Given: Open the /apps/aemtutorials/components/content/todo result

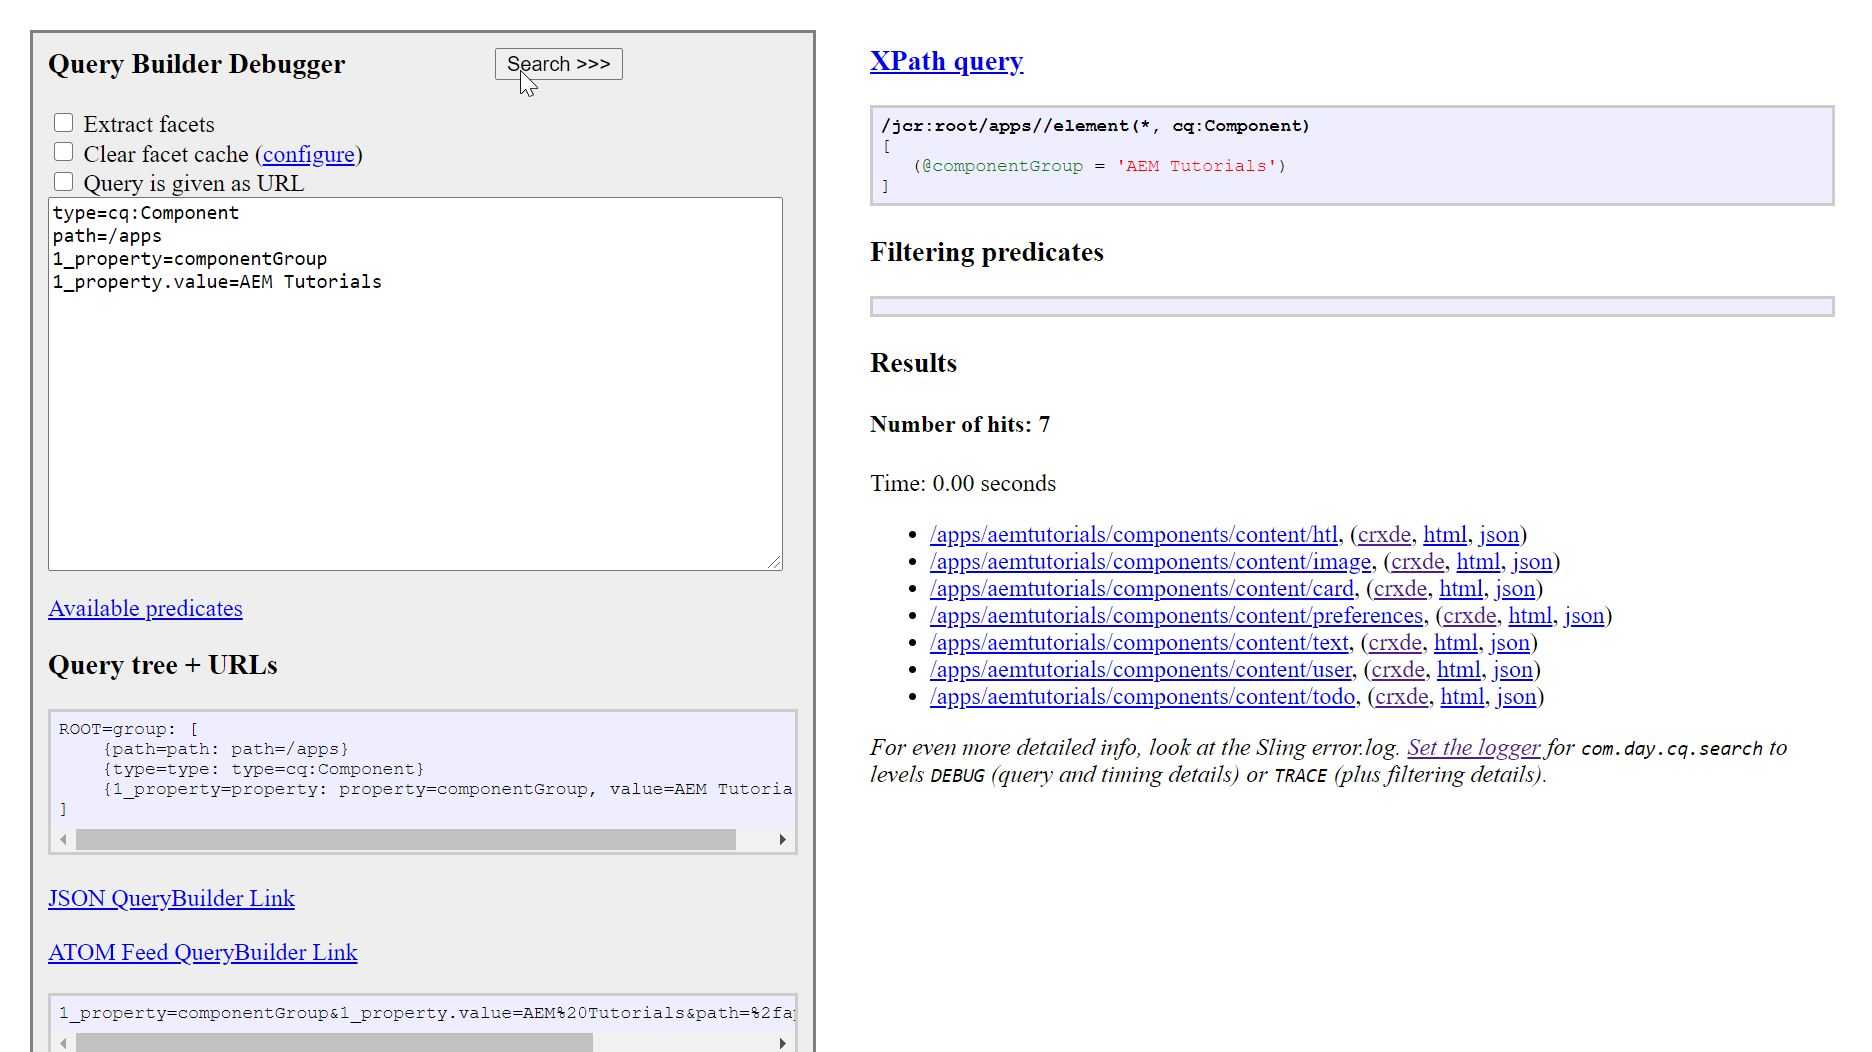Looking at the screenshot, I should point(1140,696).
